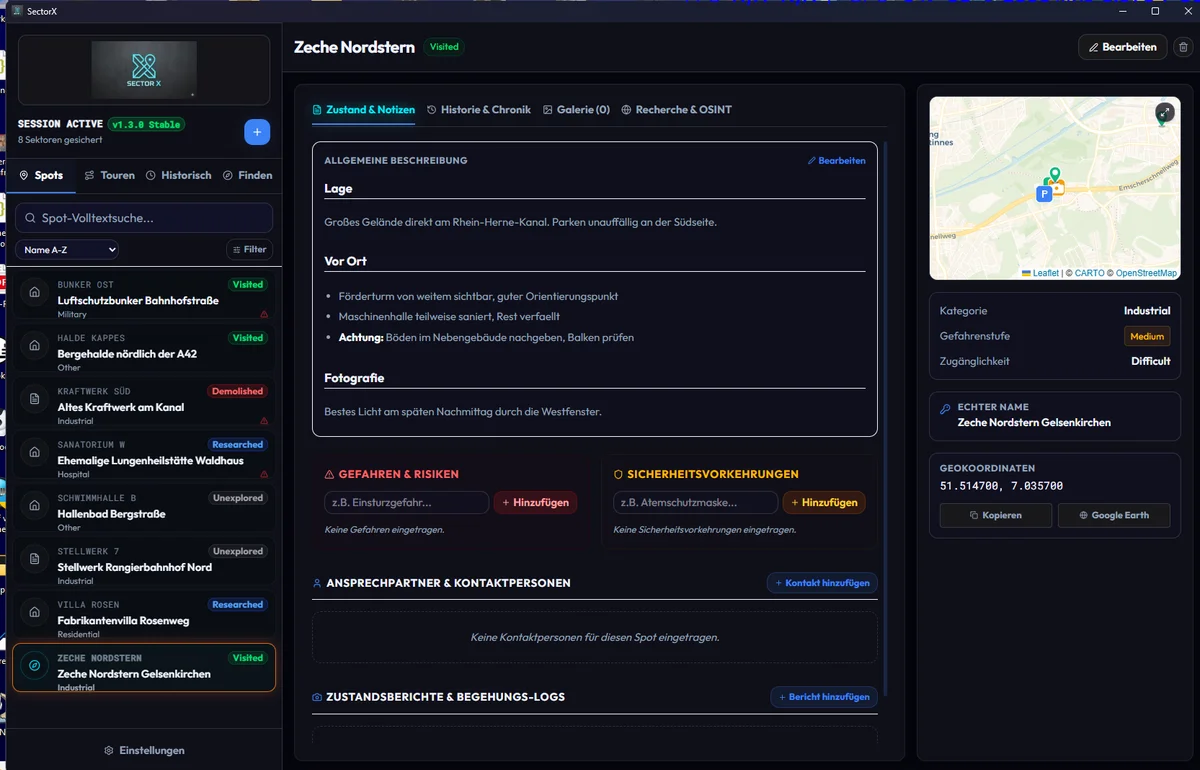Viewport: 1200px width, 770px height.
Task: Click the house icon next to Hallenbad Bergstraße
Action: pos(35,505)
